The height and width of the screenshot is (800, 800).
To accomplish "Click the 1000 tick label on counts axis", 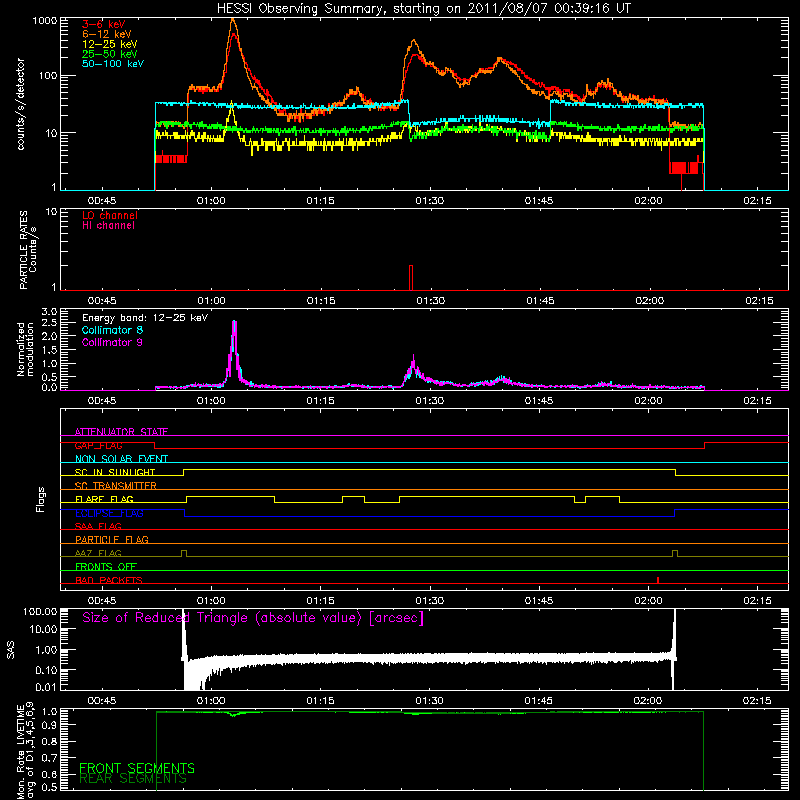I will point(44,21).
